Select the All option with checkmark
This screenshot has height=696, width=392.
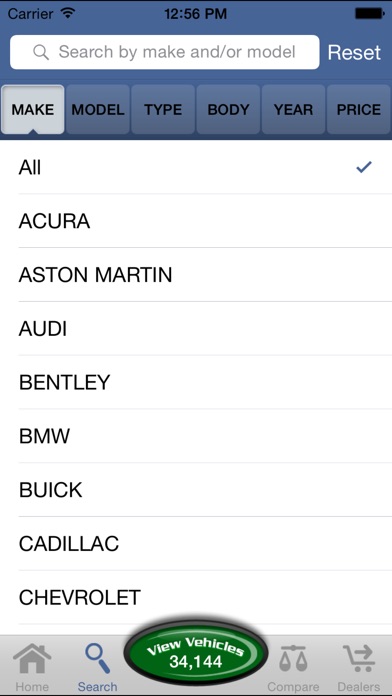pyautogui.click(x=196, y=167)
